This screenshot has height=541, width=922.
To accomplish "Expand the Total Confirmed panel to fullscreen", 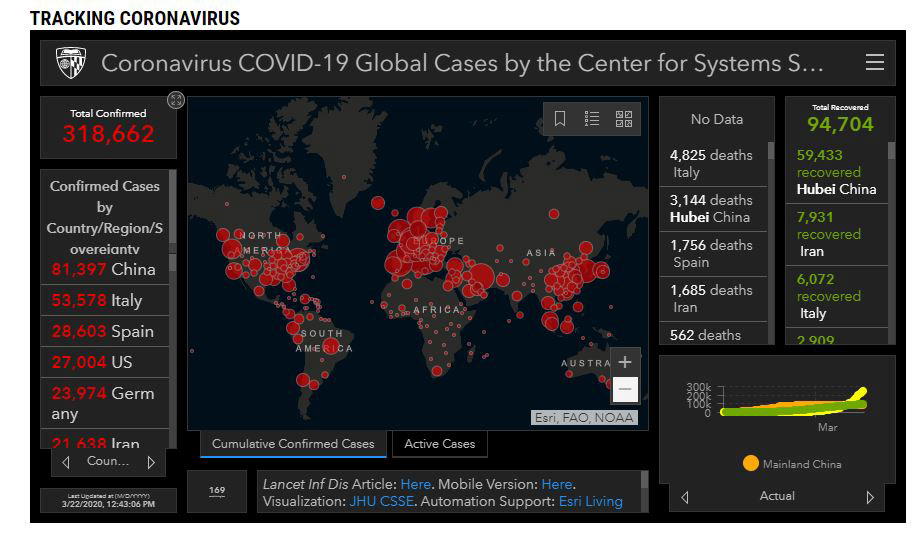I will coord(176,100).
